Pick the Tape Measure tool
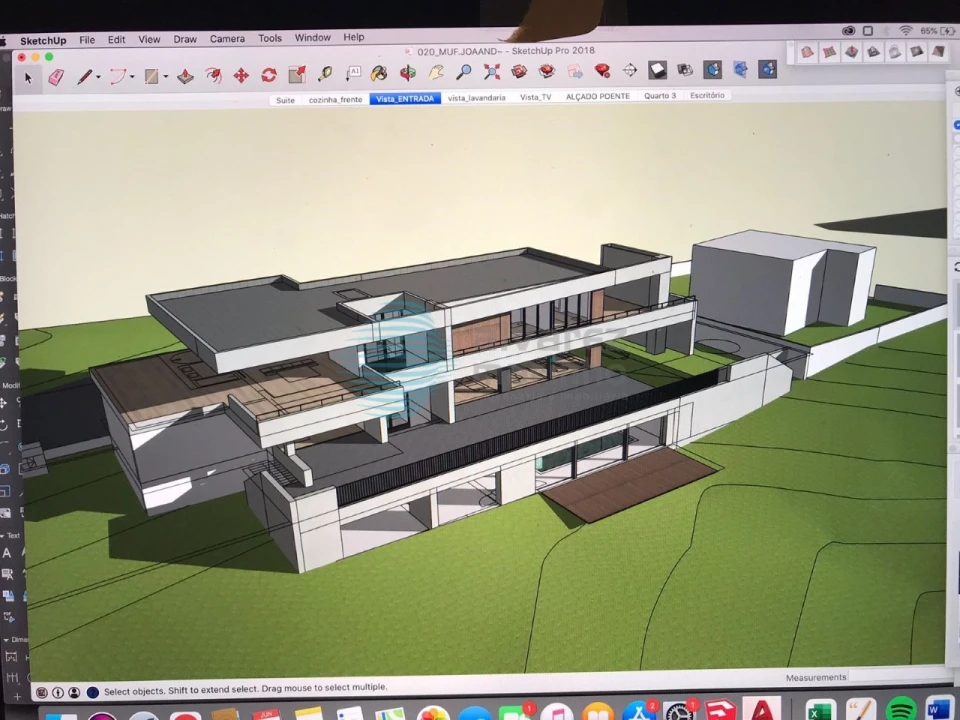 325,74
